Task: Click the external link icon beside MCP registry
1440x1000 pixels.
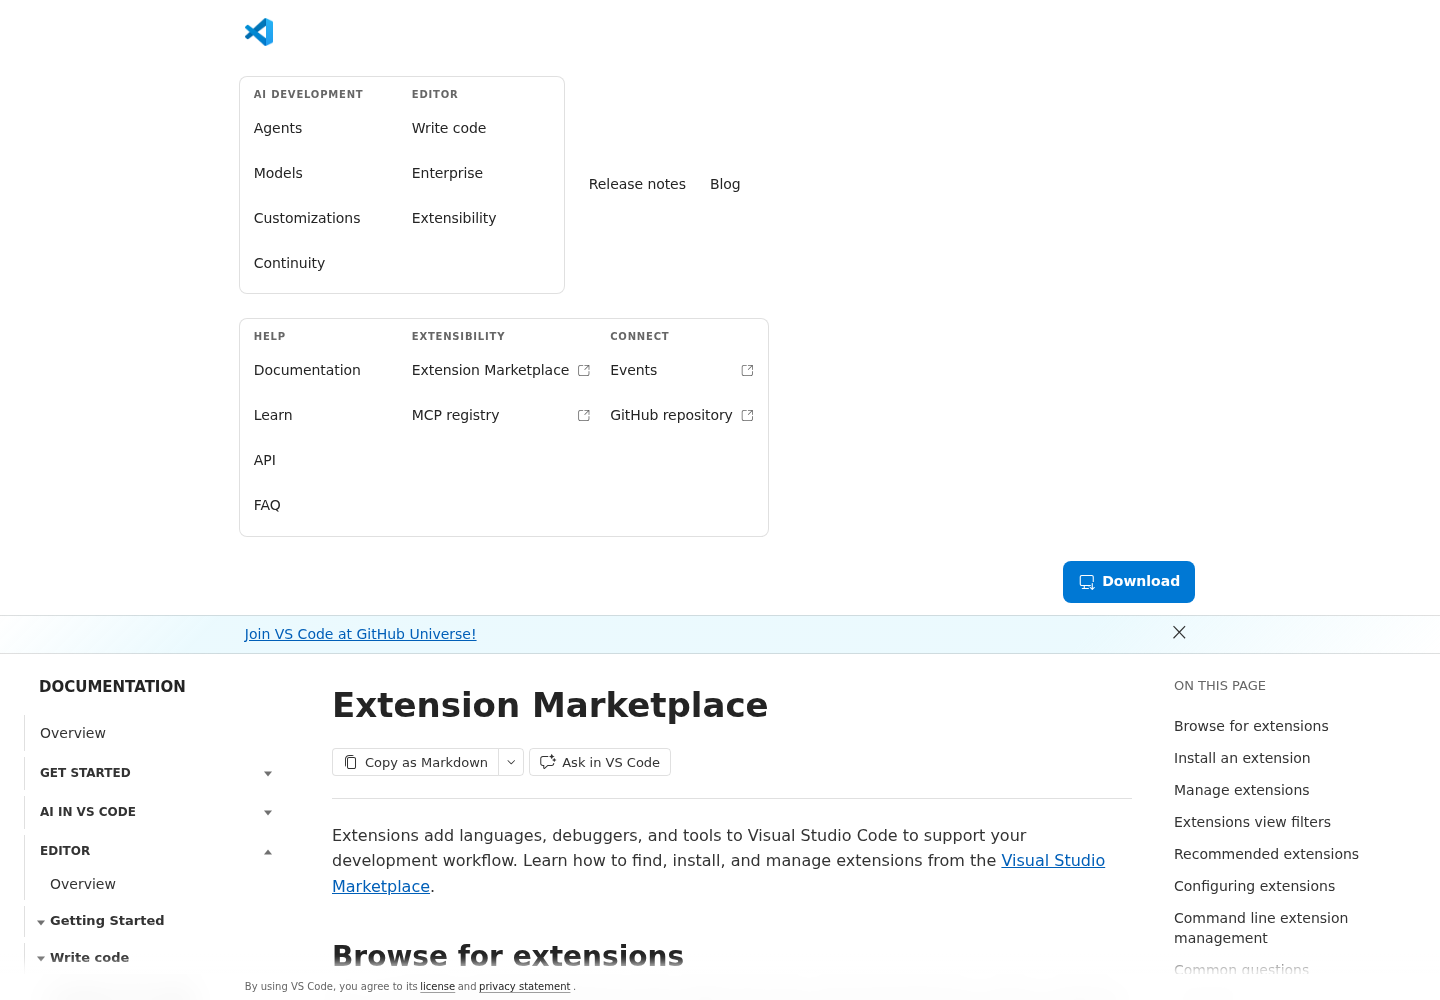Action: coord(584,416)
